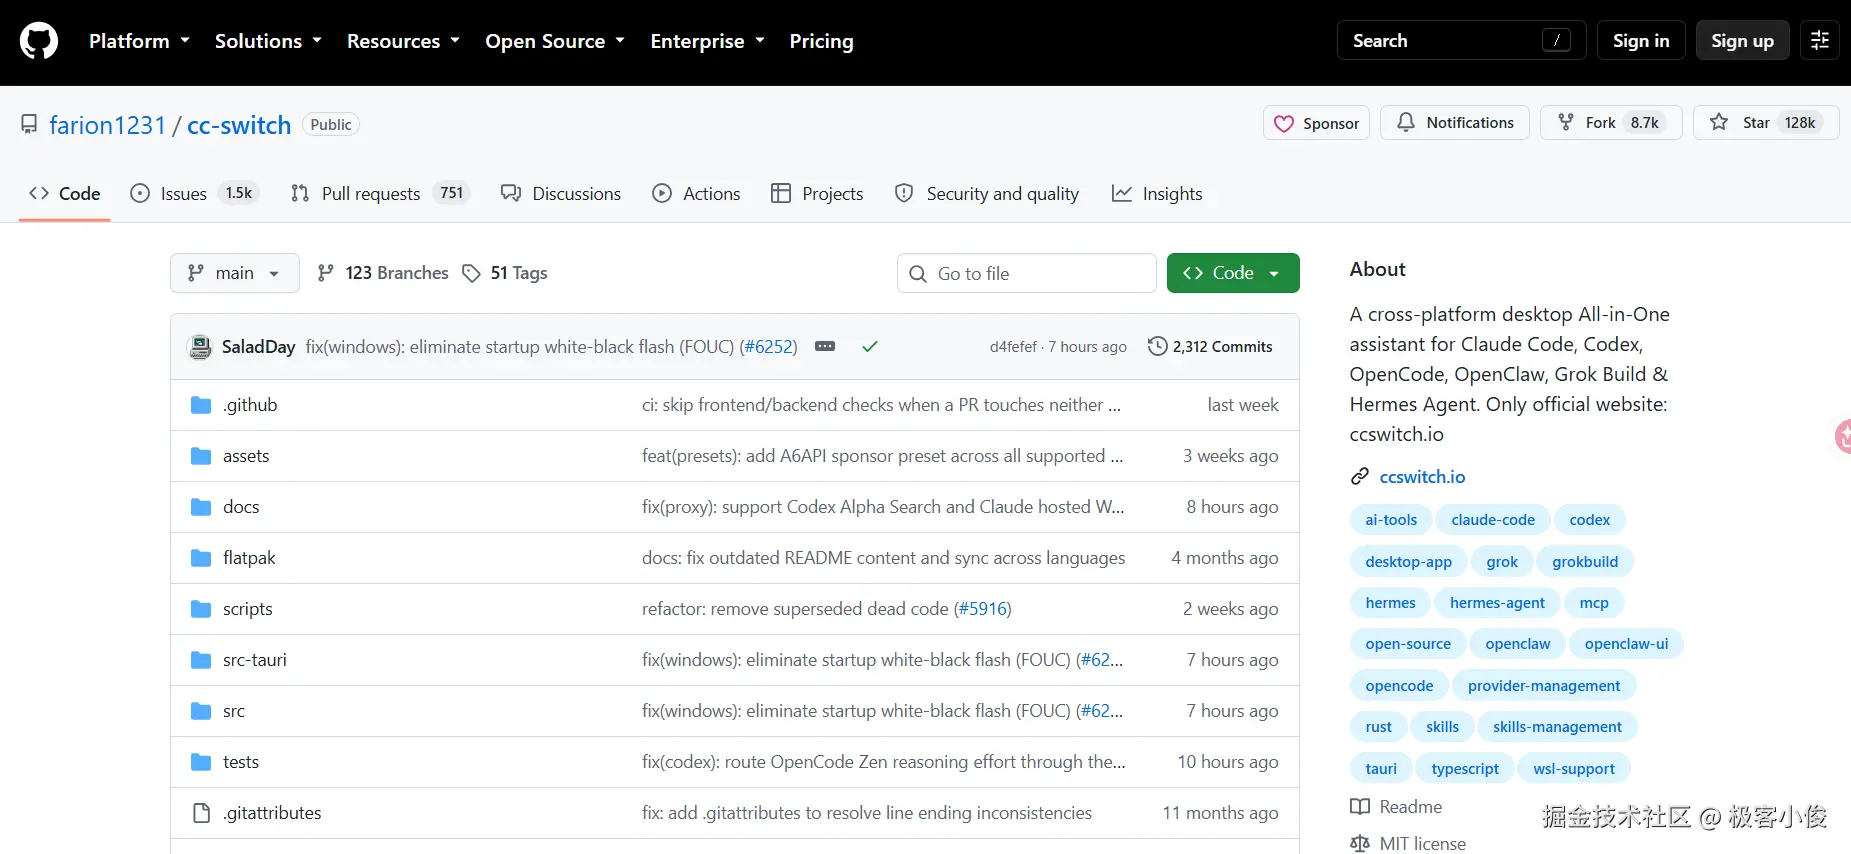The height and width of the screenshot is (854, 1851).
Task: Click SaladDay's avatar image
Action: [x=200, y=347]
